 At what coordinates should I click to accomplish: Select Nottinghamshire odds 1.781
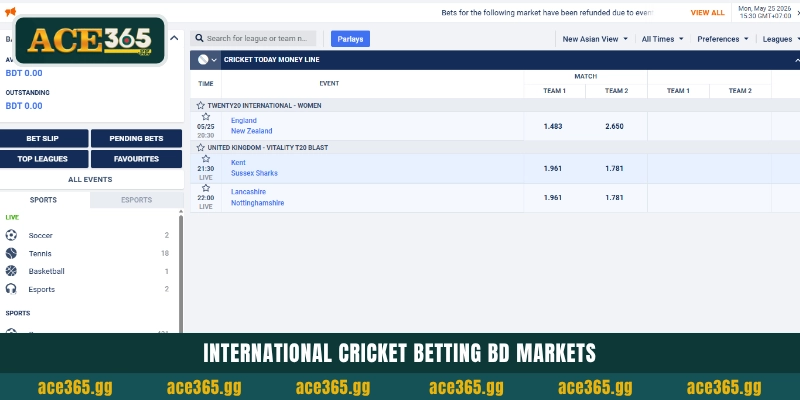click(616, 197)
